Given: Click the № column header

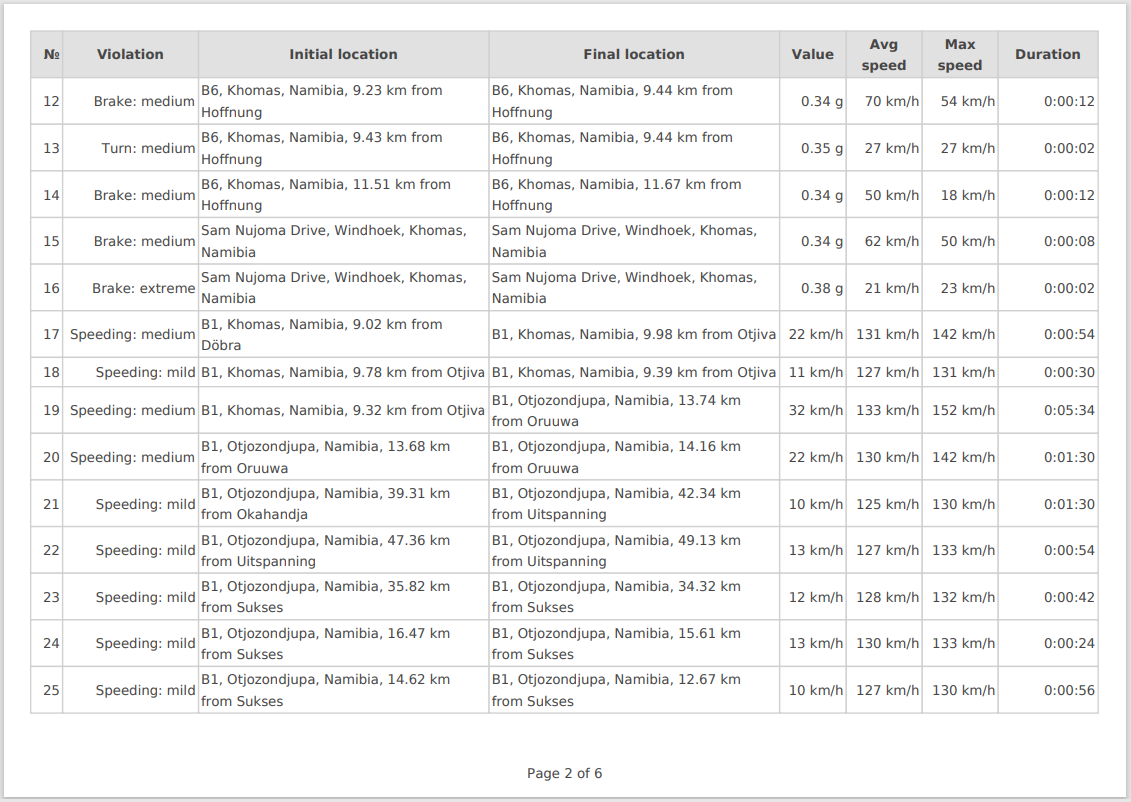Looking at the screenshot, I should click(52, 55).
